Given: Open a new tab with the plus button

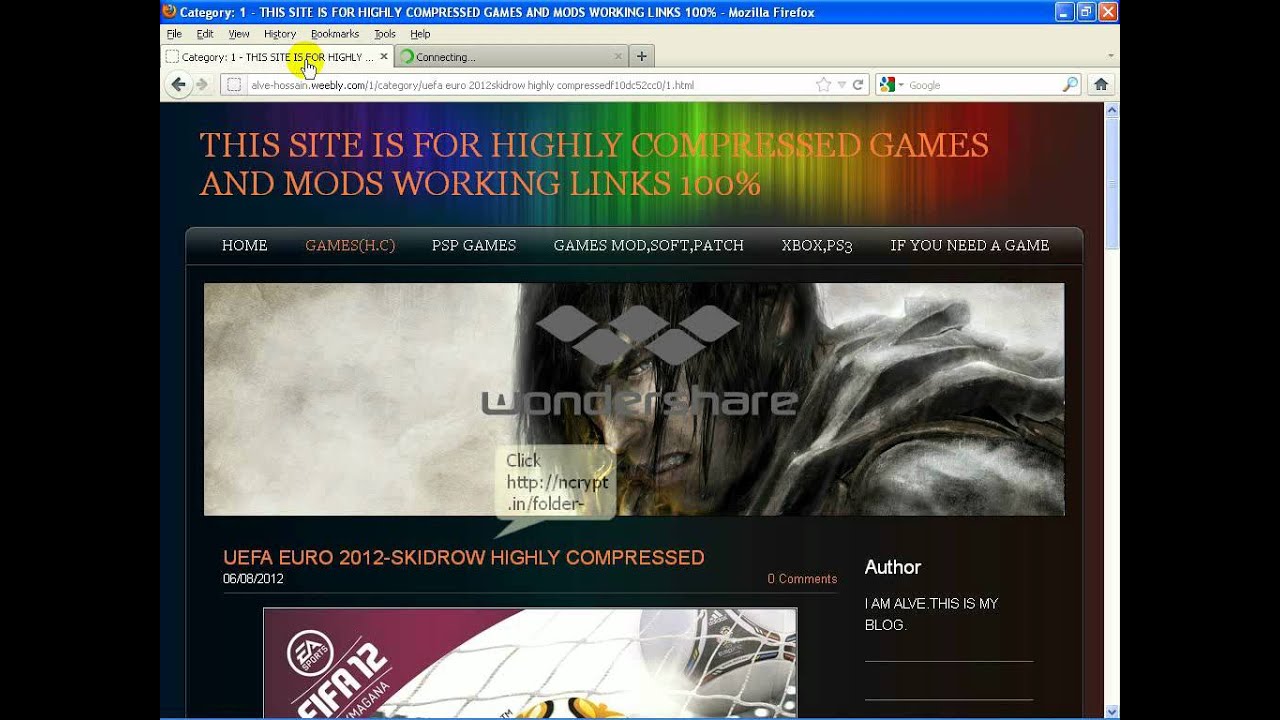Looking at the screenshot, I should tap(642, 57).
